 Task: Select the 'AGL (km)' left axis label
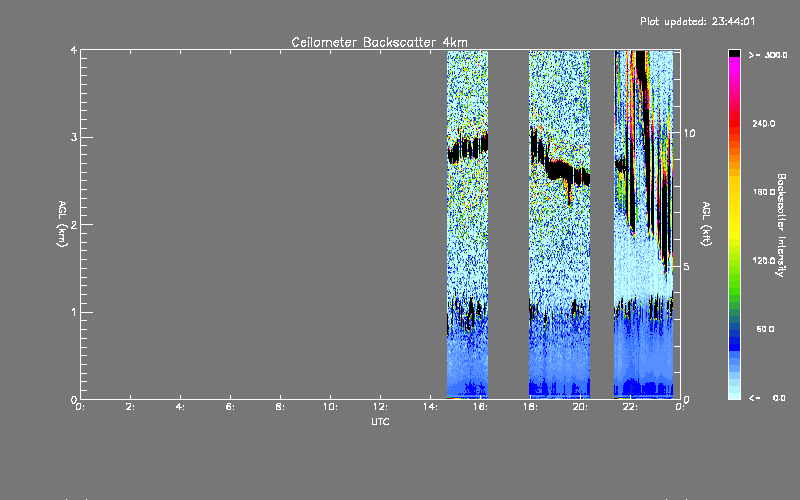click(x=62, y=224)
